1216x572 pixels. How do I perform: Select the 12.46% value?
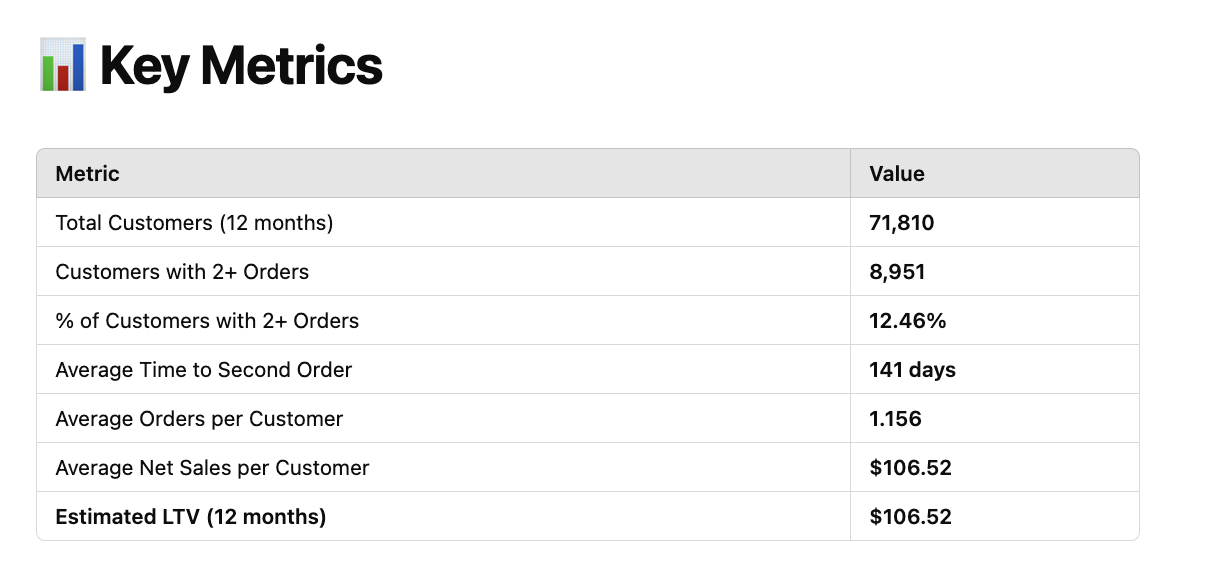(908, 321)
